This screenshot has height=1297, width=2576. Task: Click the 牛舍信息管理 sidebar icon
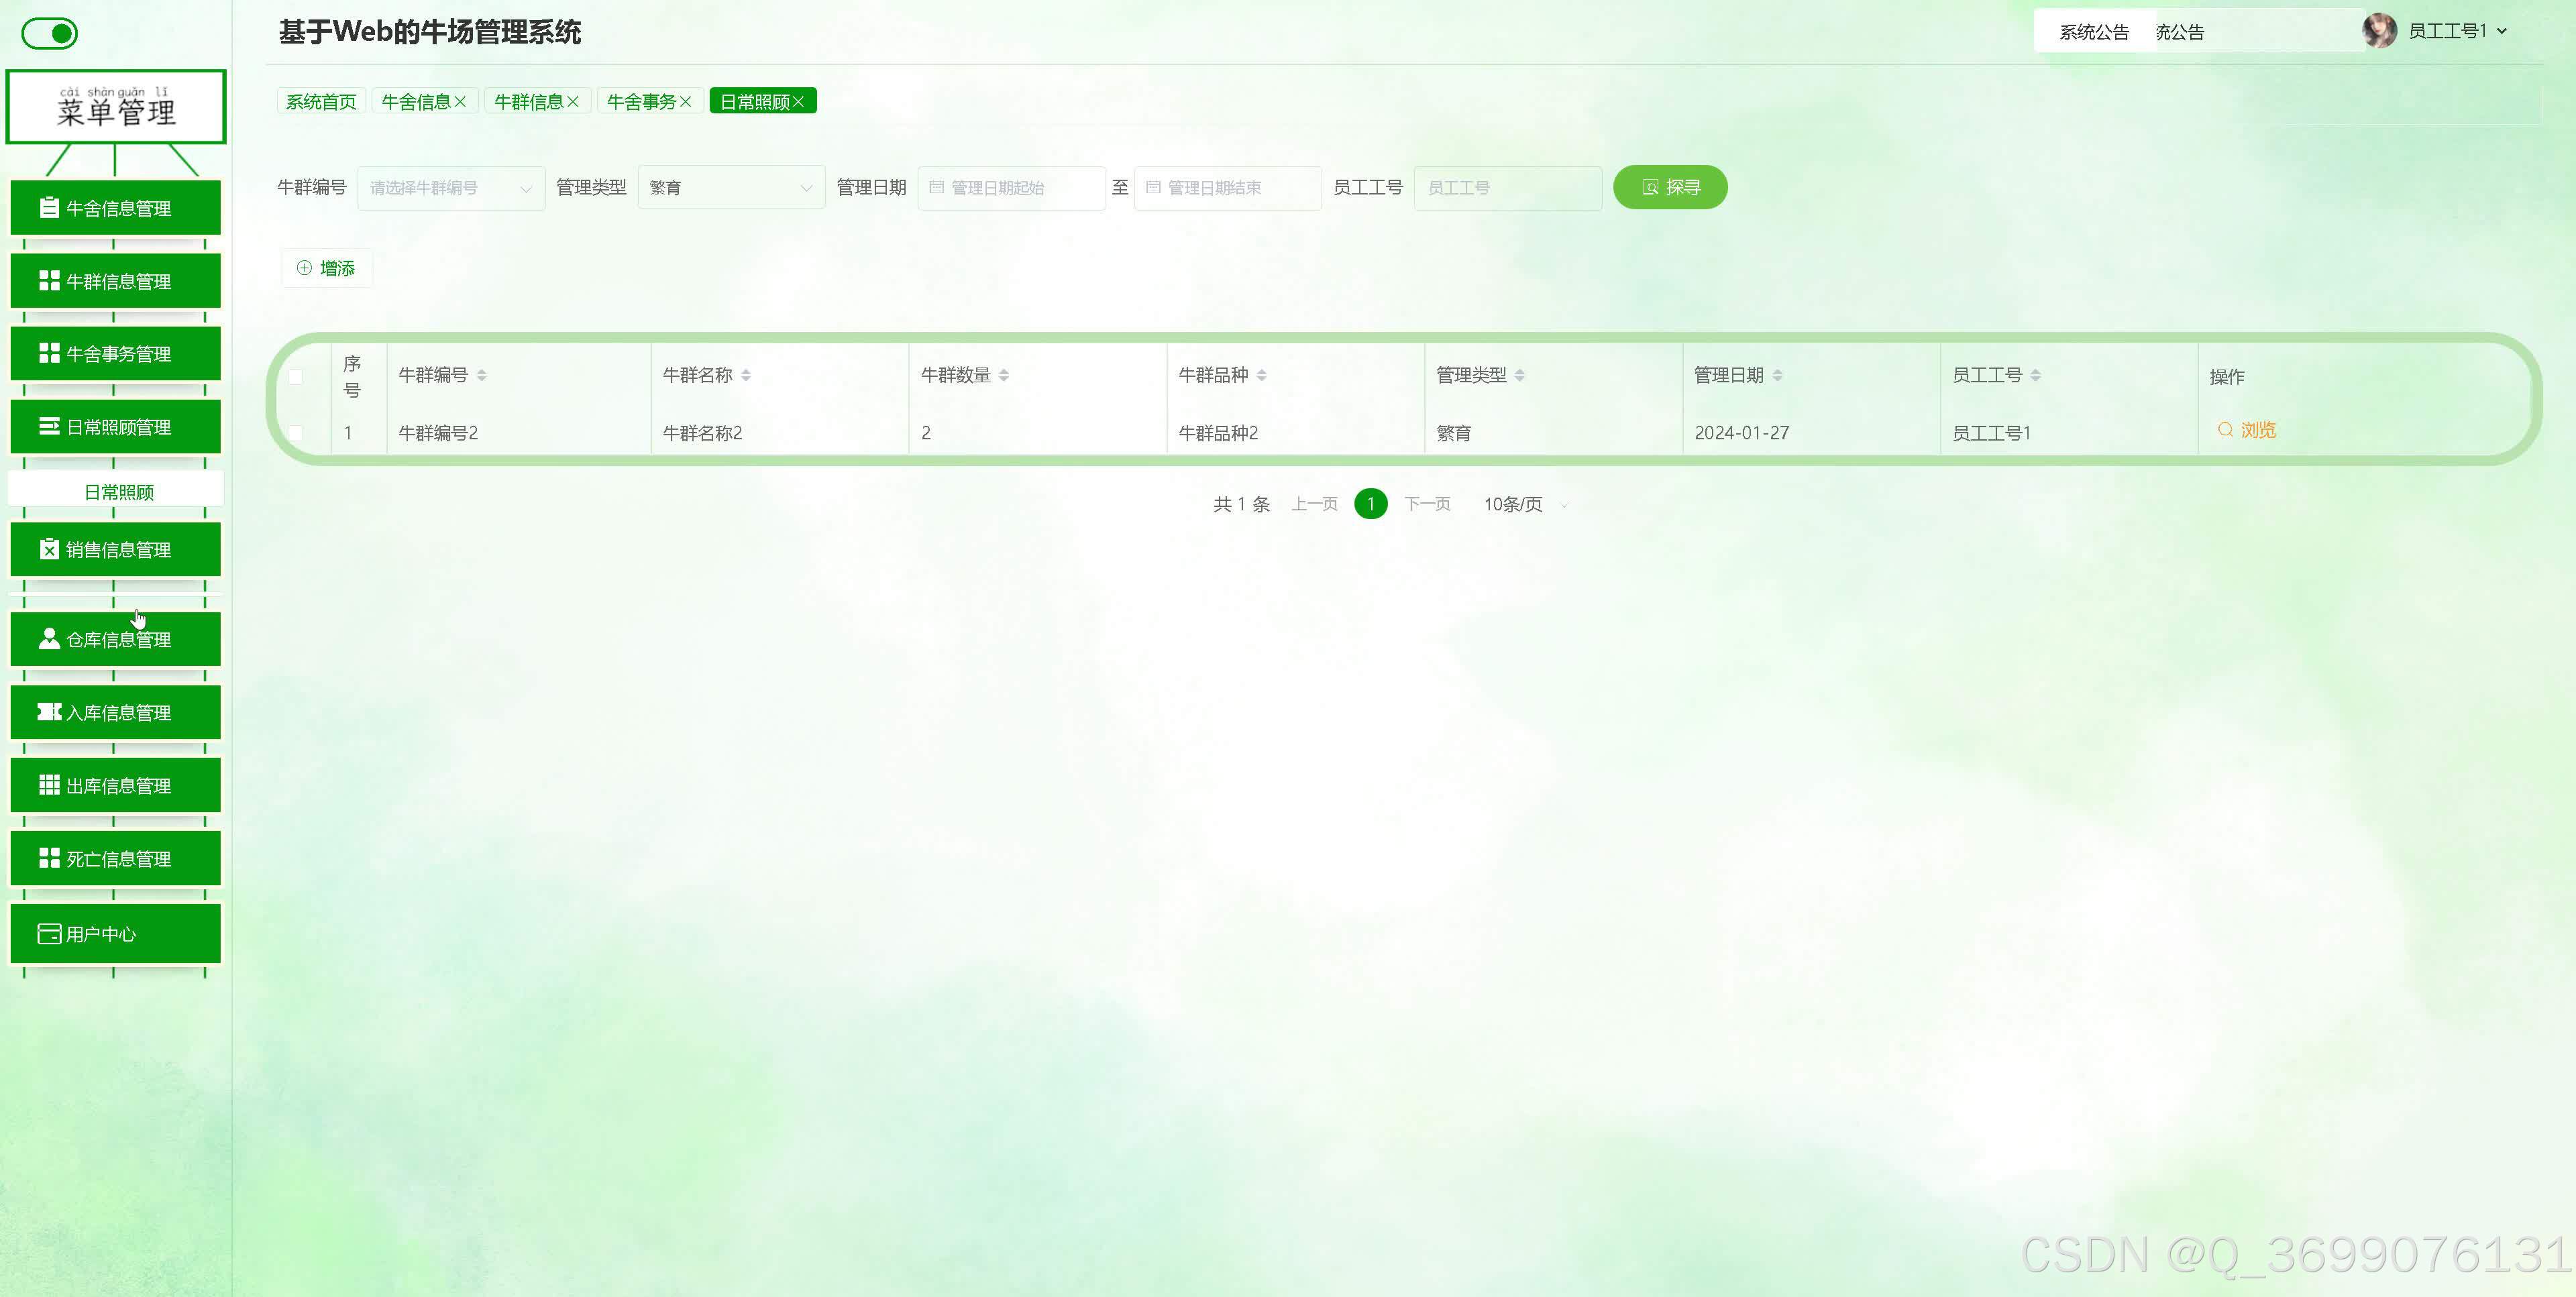pyautogui.click(x=48, y=208)
